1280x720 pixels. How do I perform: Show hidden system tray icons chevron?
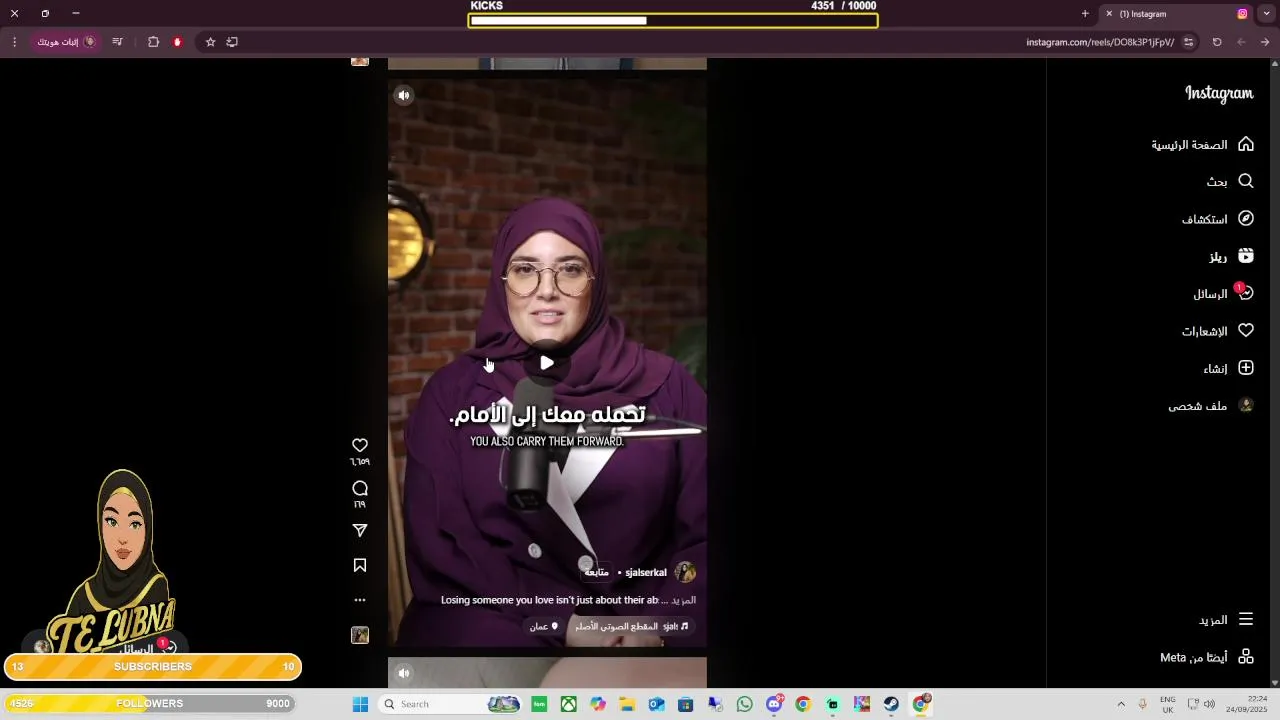point(1120,704)
